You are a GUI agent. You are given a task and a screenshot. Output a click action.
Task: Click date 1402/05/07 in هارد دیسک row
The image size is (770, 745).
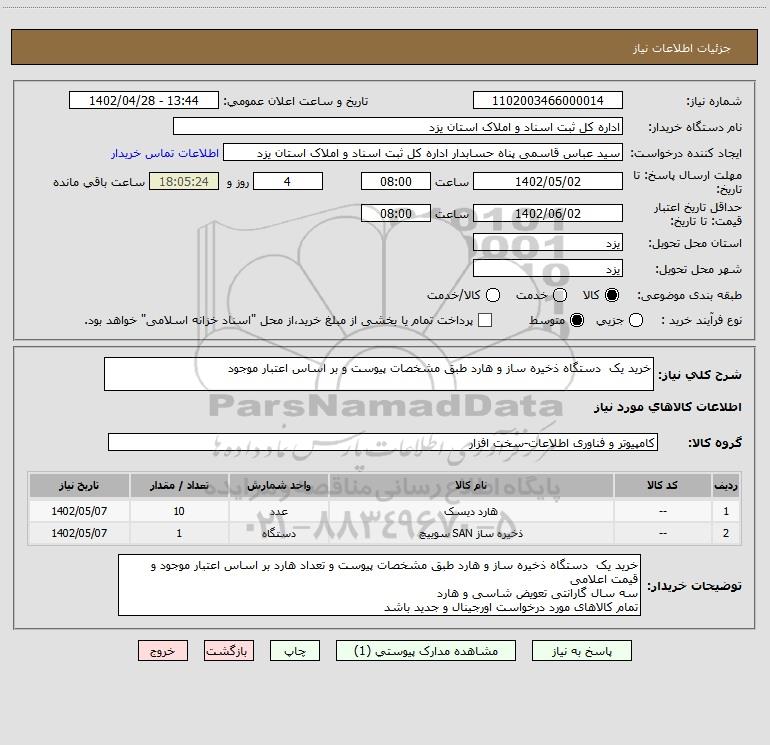point(79,511)
